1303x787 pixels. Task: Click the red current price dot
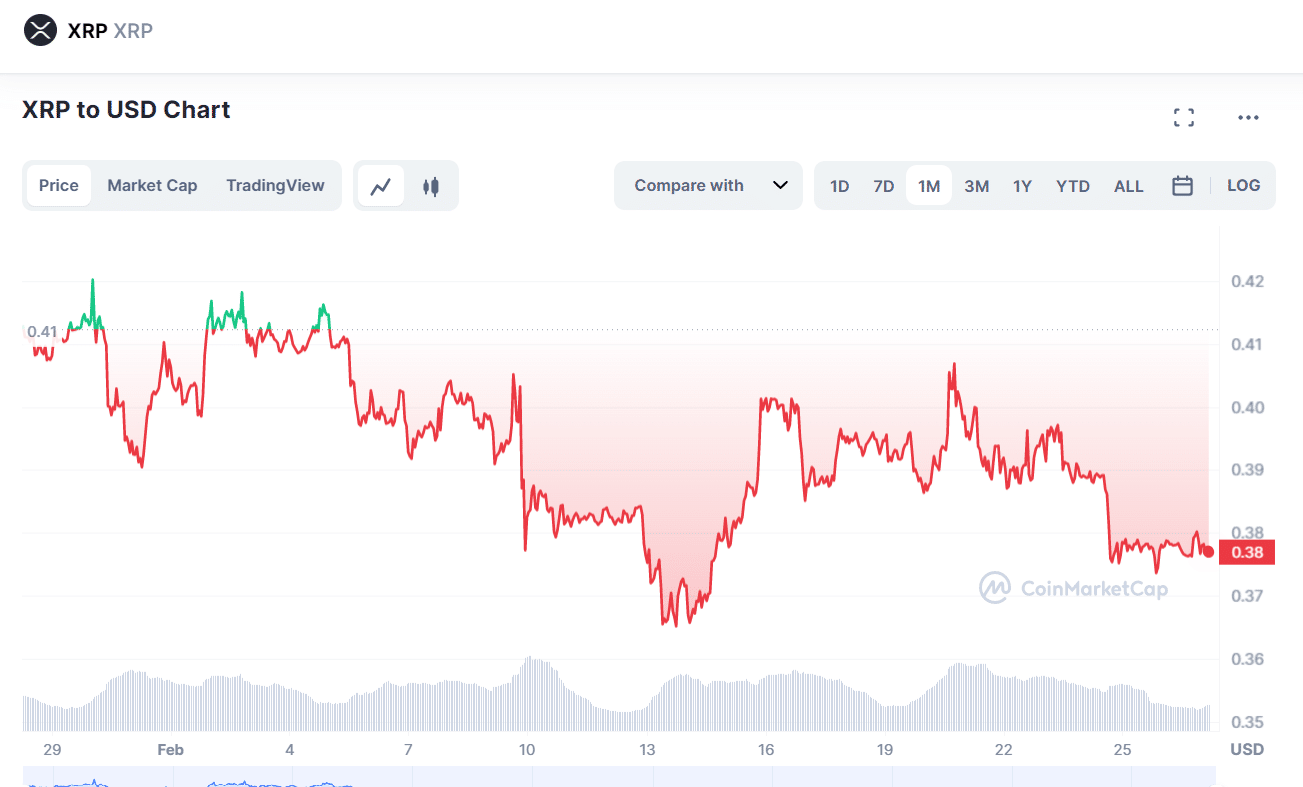coord(1209,552)
